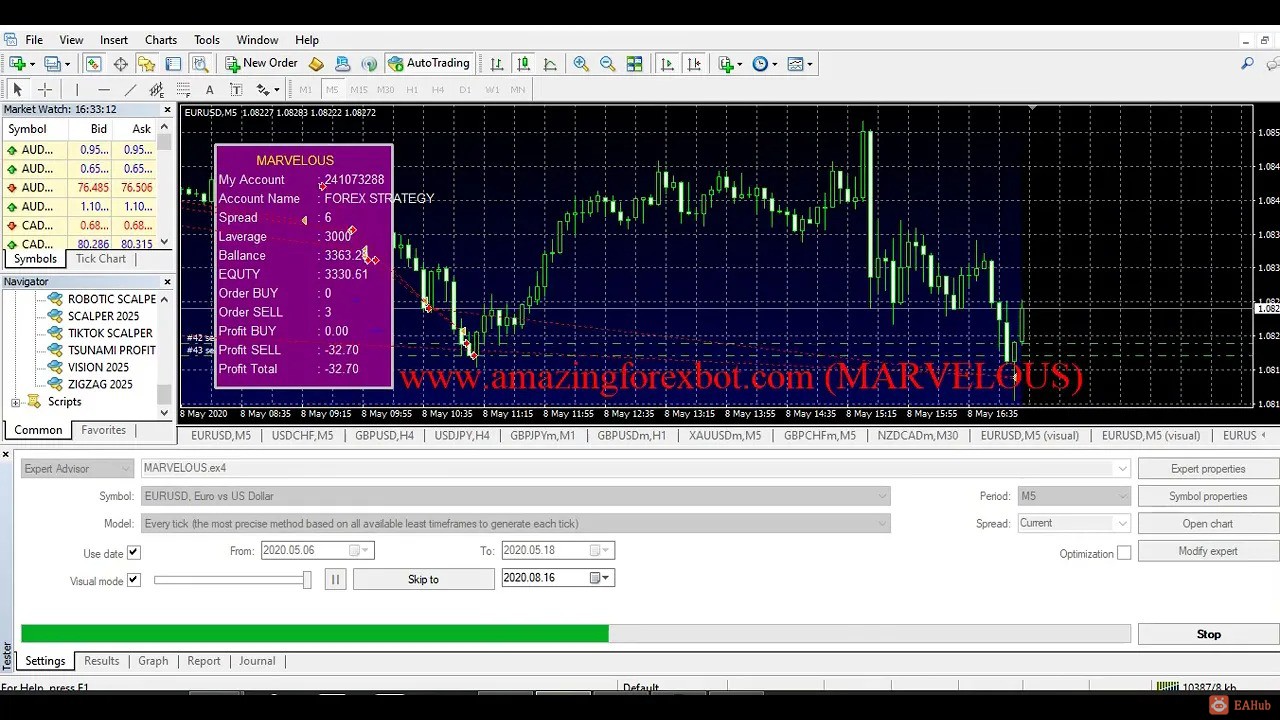Switch to the Results tab
This screenshot has width=1280, height=720.
point(101,661)
